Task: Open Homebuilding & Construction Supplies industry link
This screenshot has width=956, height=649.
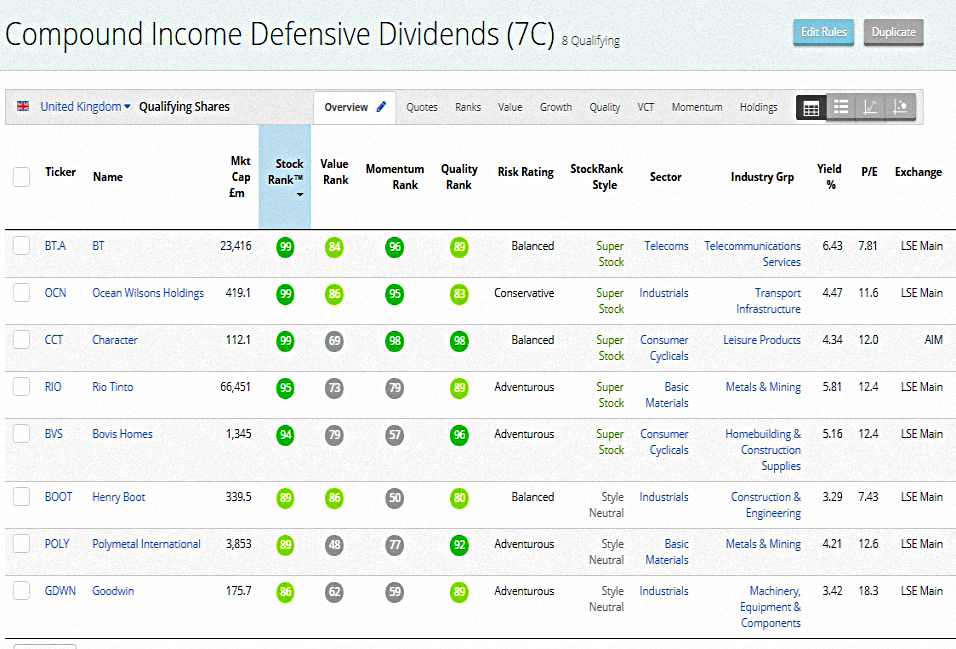Action: [x=763, y=450]
